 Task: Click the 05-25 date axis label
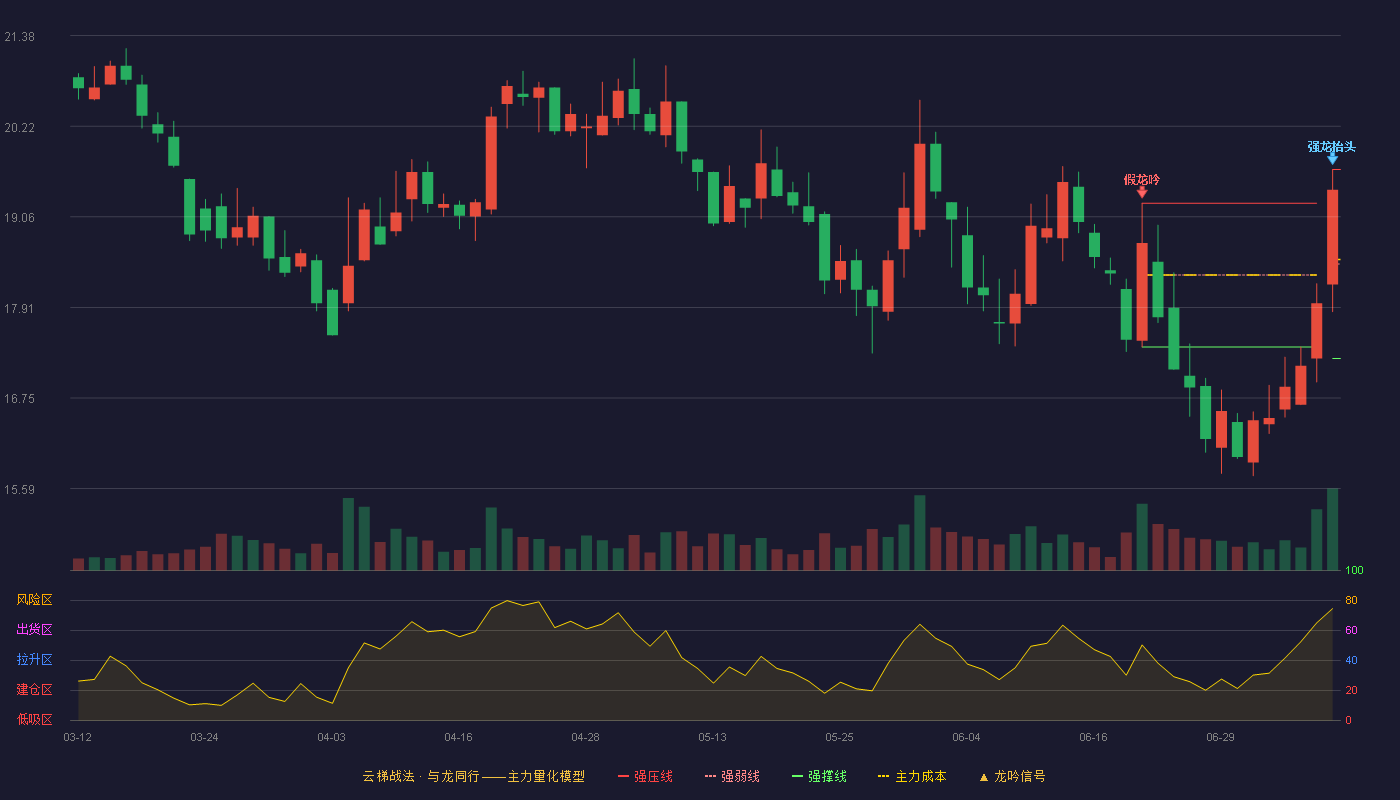[839, 737]
